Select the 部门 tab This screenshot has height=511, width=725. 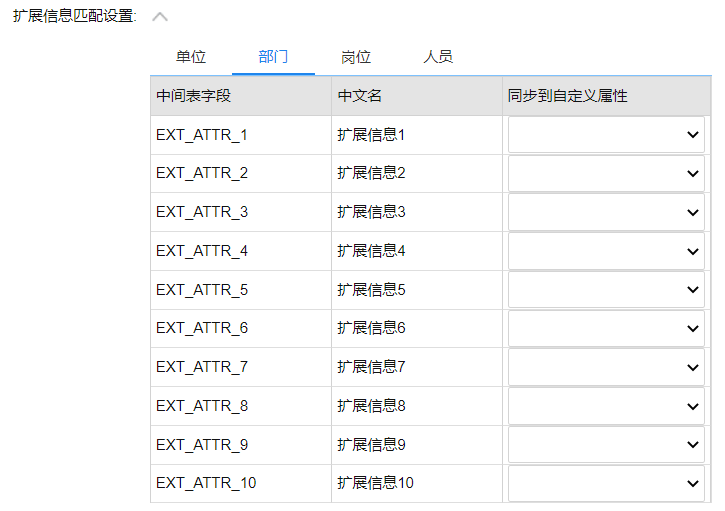coord(273,57)
